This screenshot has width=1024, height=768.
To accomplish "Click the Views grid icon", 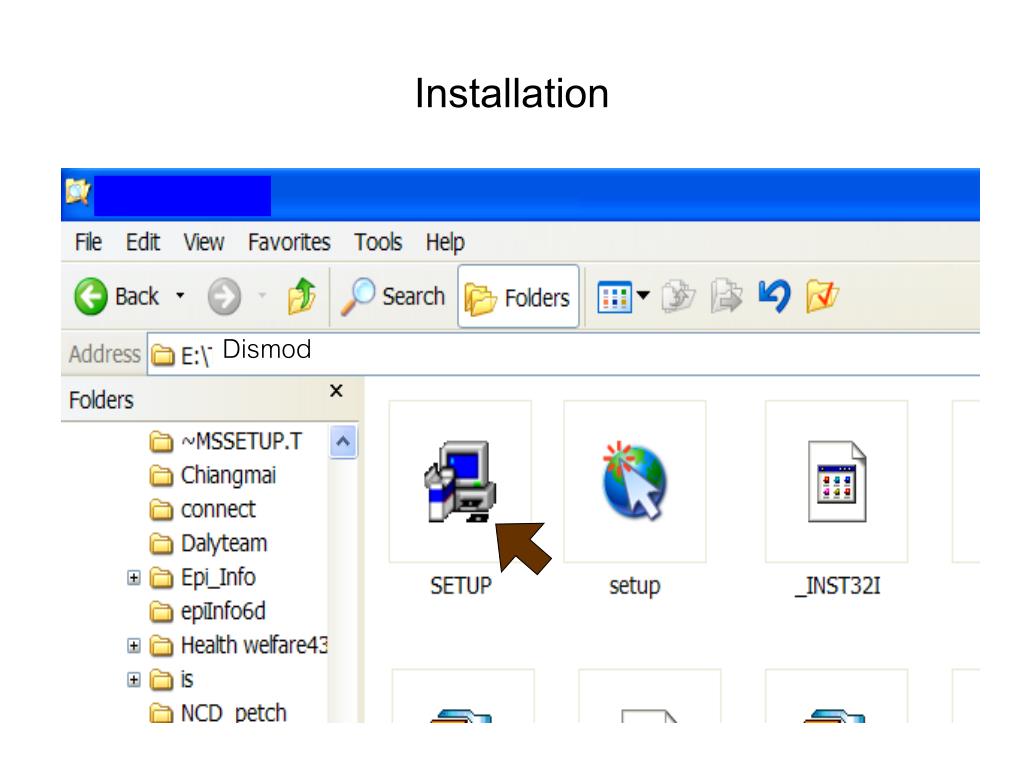I will point(615,297).
